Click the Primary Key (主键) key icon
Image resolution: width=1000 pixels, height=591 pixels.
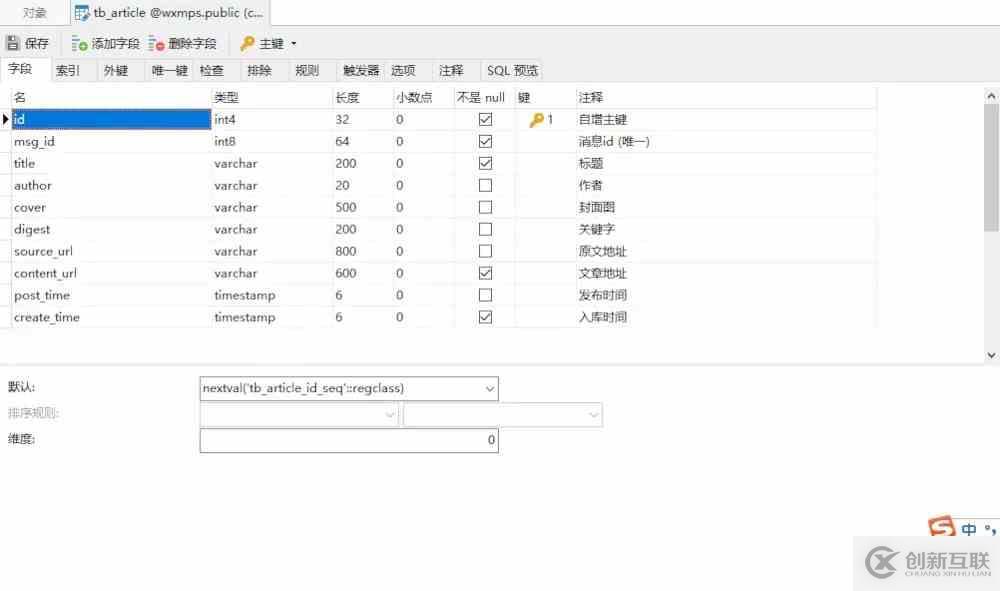(247, 43)
